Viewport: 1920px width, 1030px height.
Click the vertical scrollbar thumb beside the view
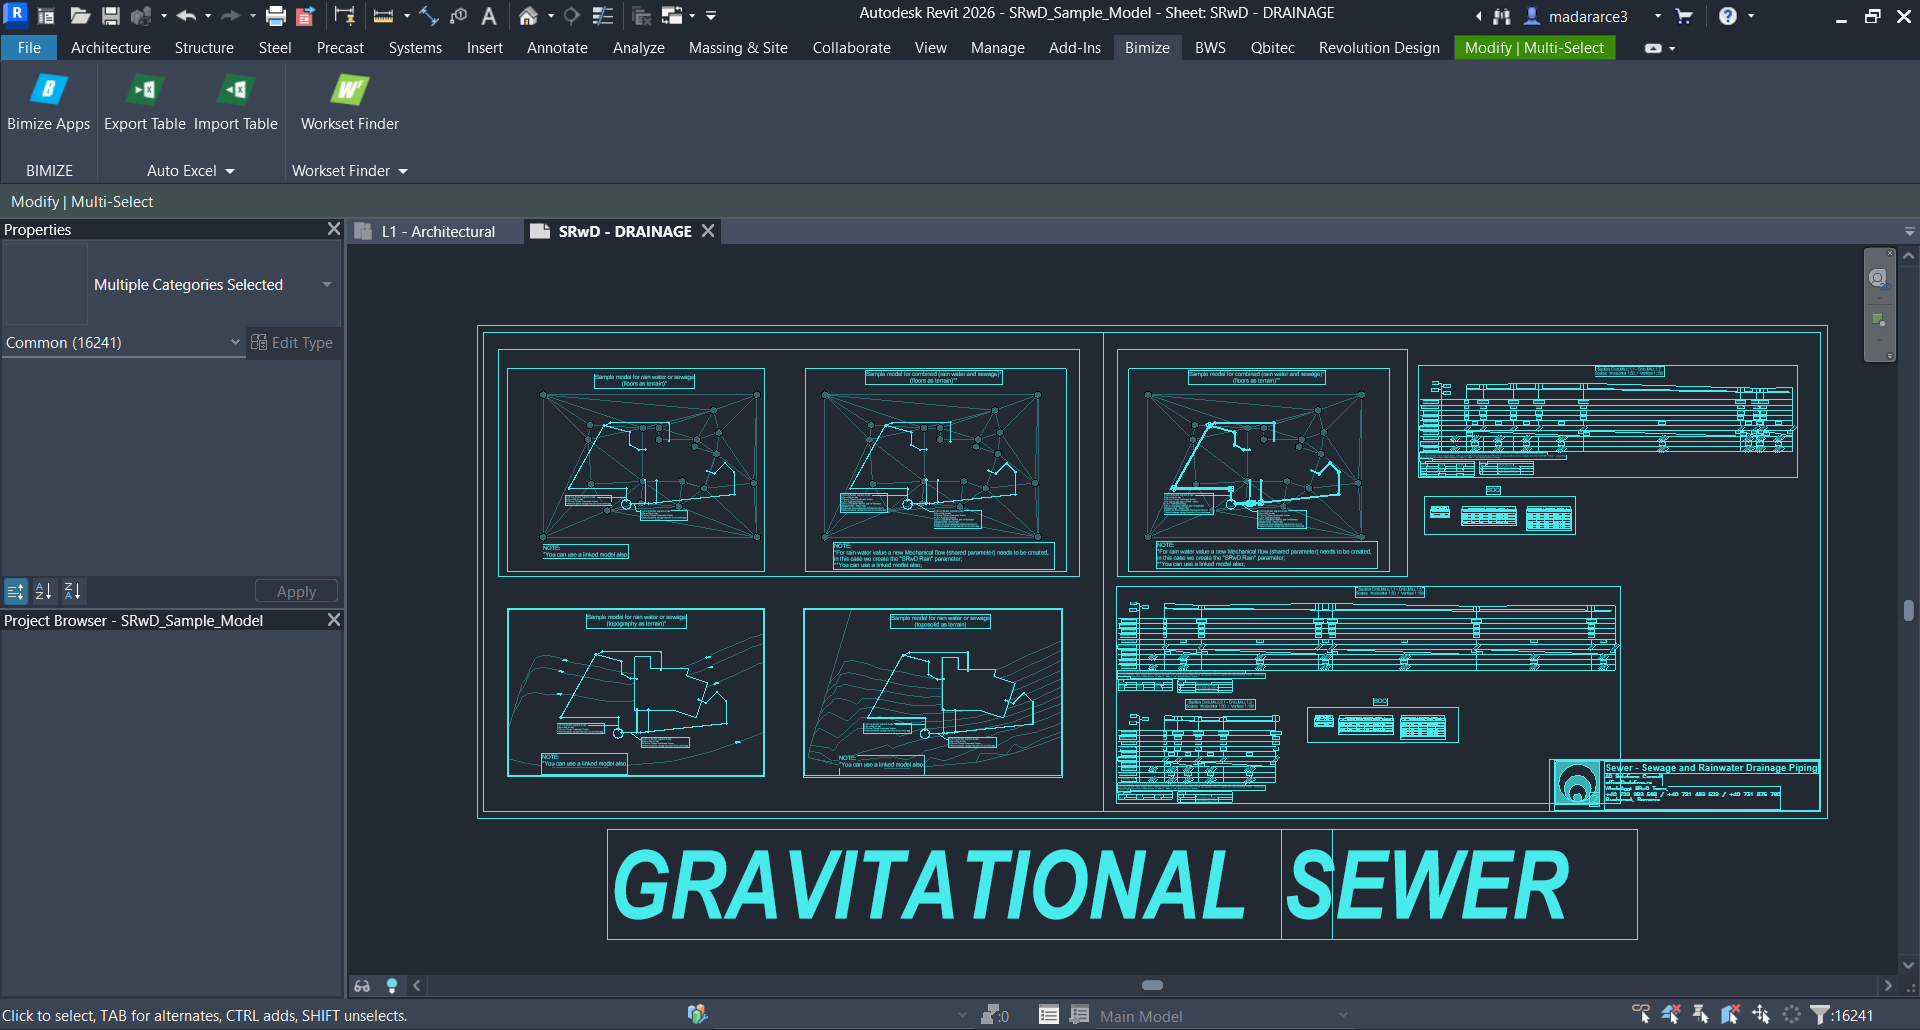click(1908, 610)
